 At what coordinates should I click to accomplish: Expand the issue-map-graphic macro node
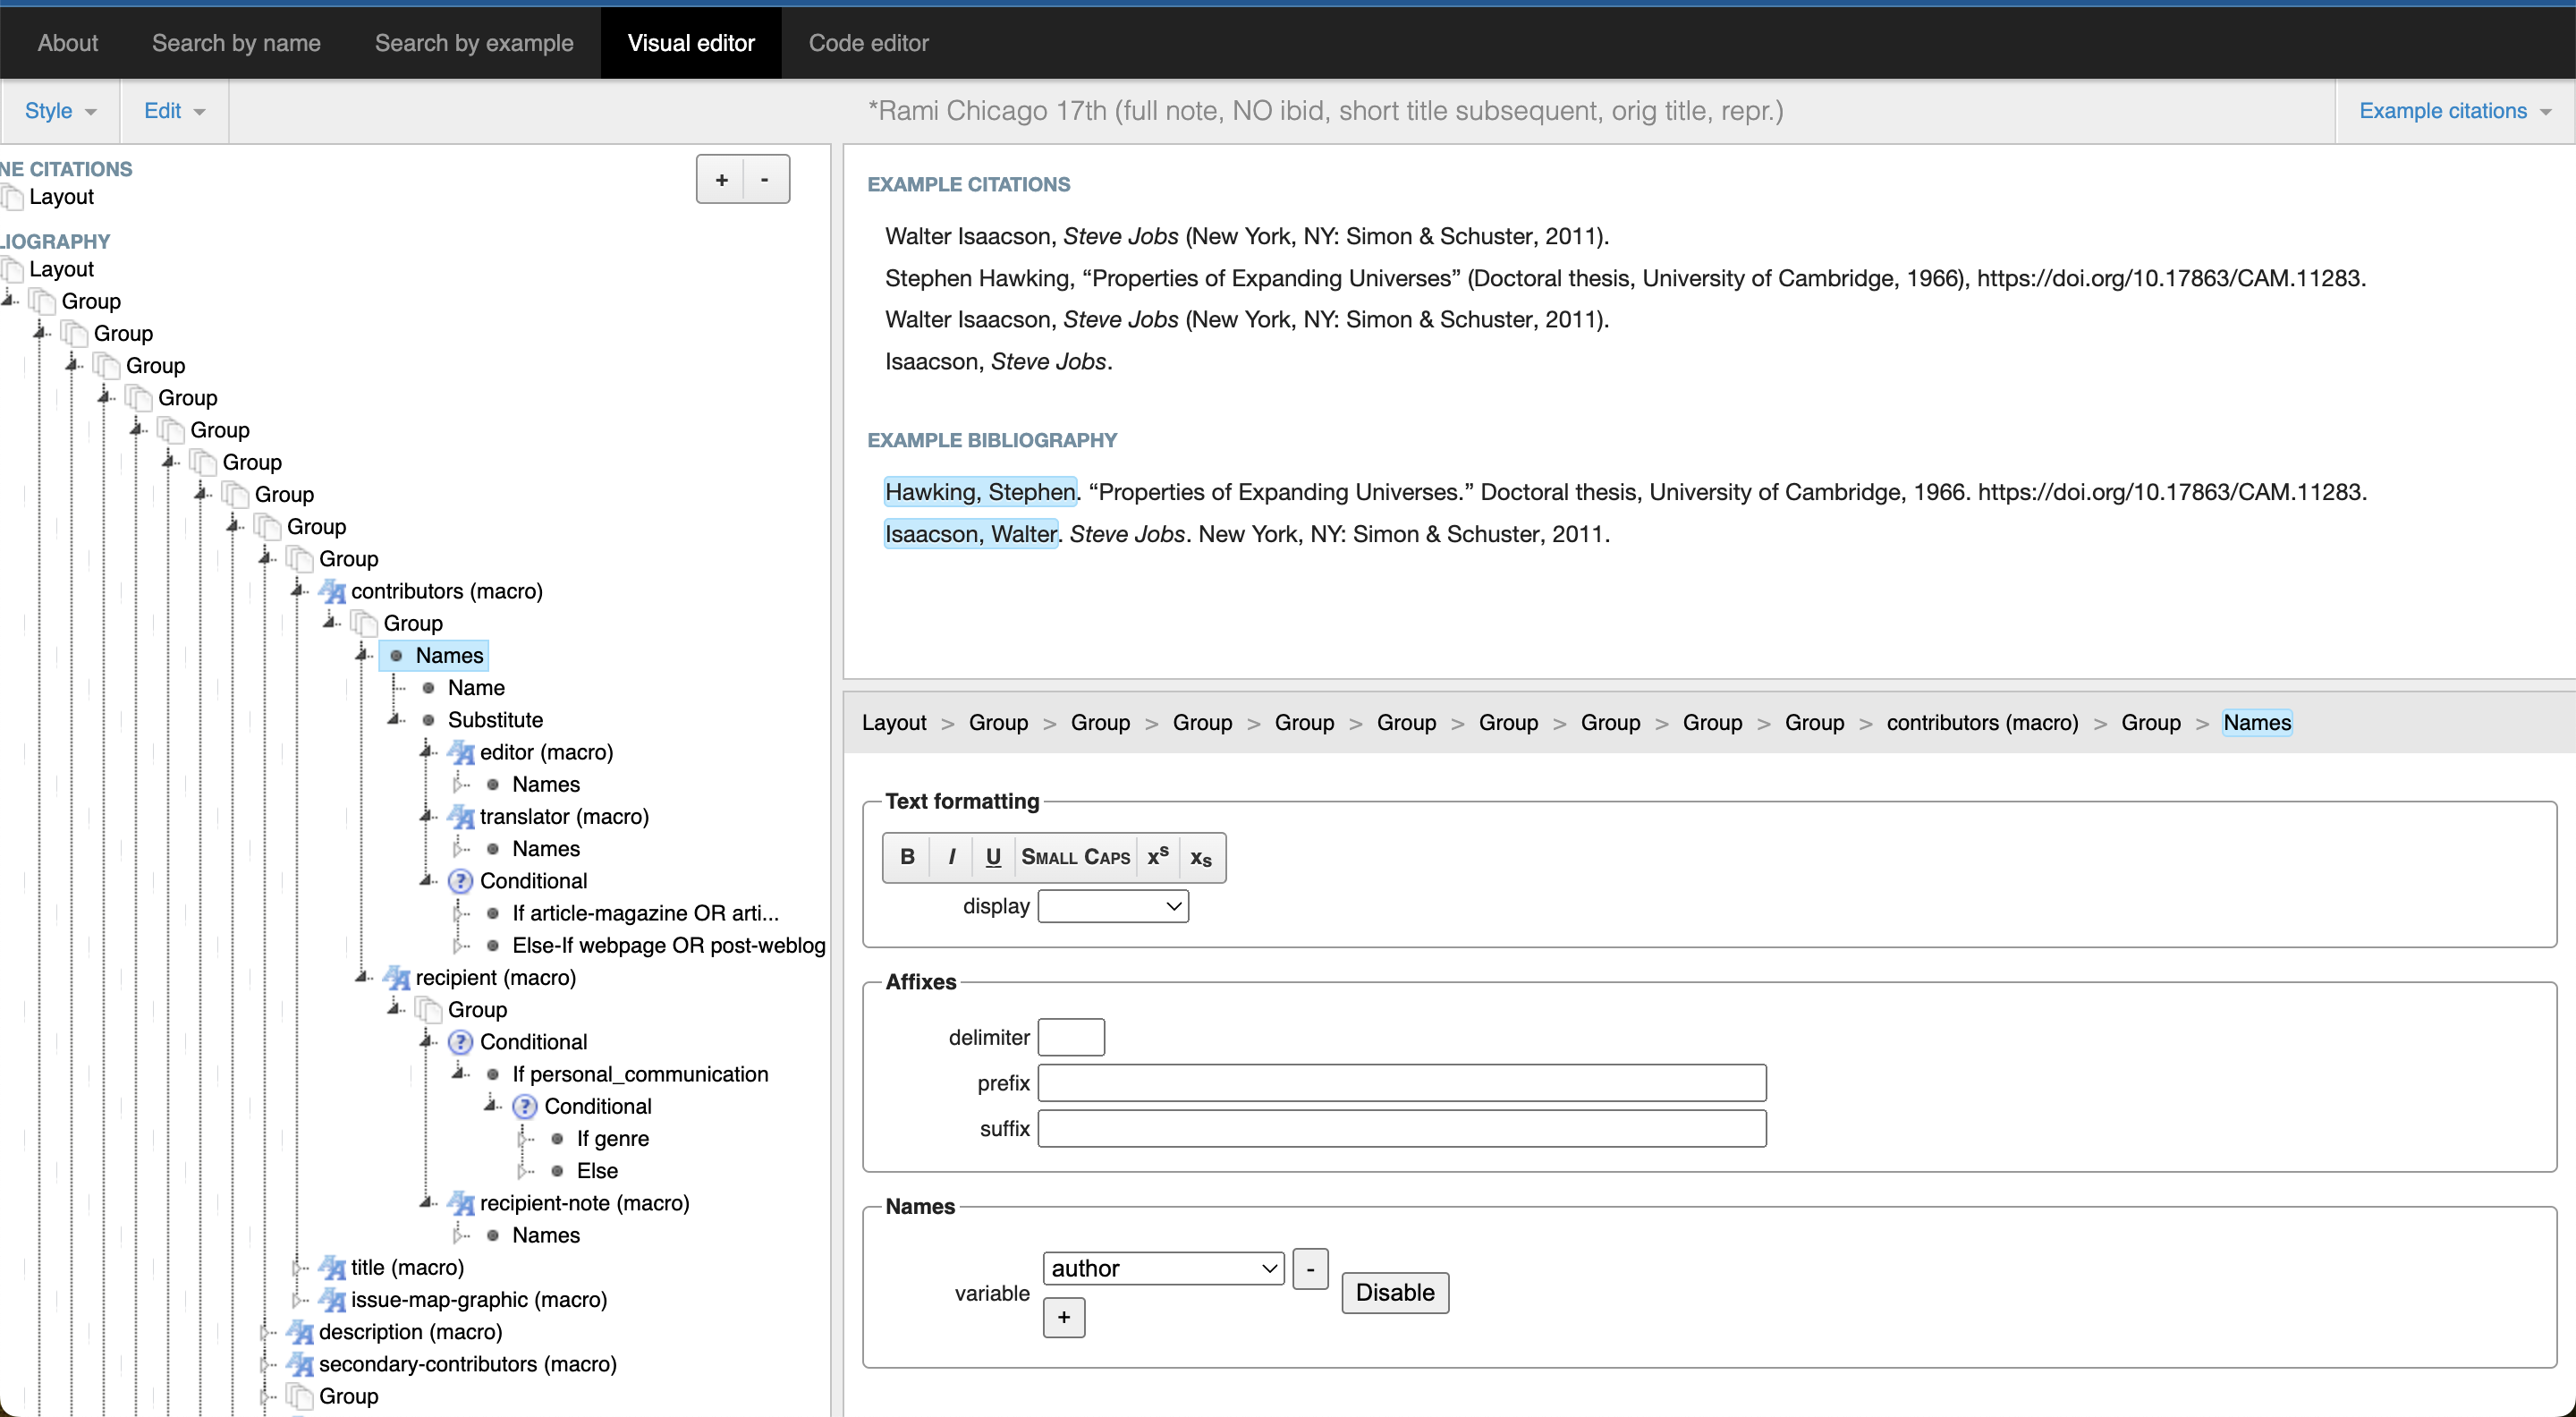point(298,1300)
